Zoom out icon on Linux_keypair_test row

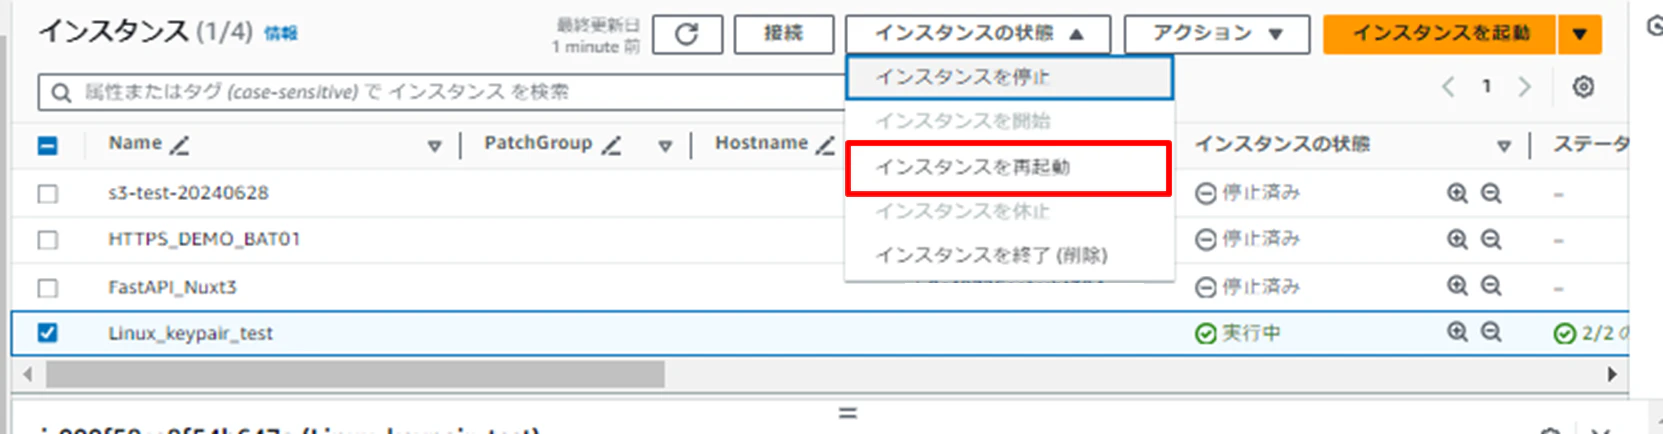tap(1491, 332)
